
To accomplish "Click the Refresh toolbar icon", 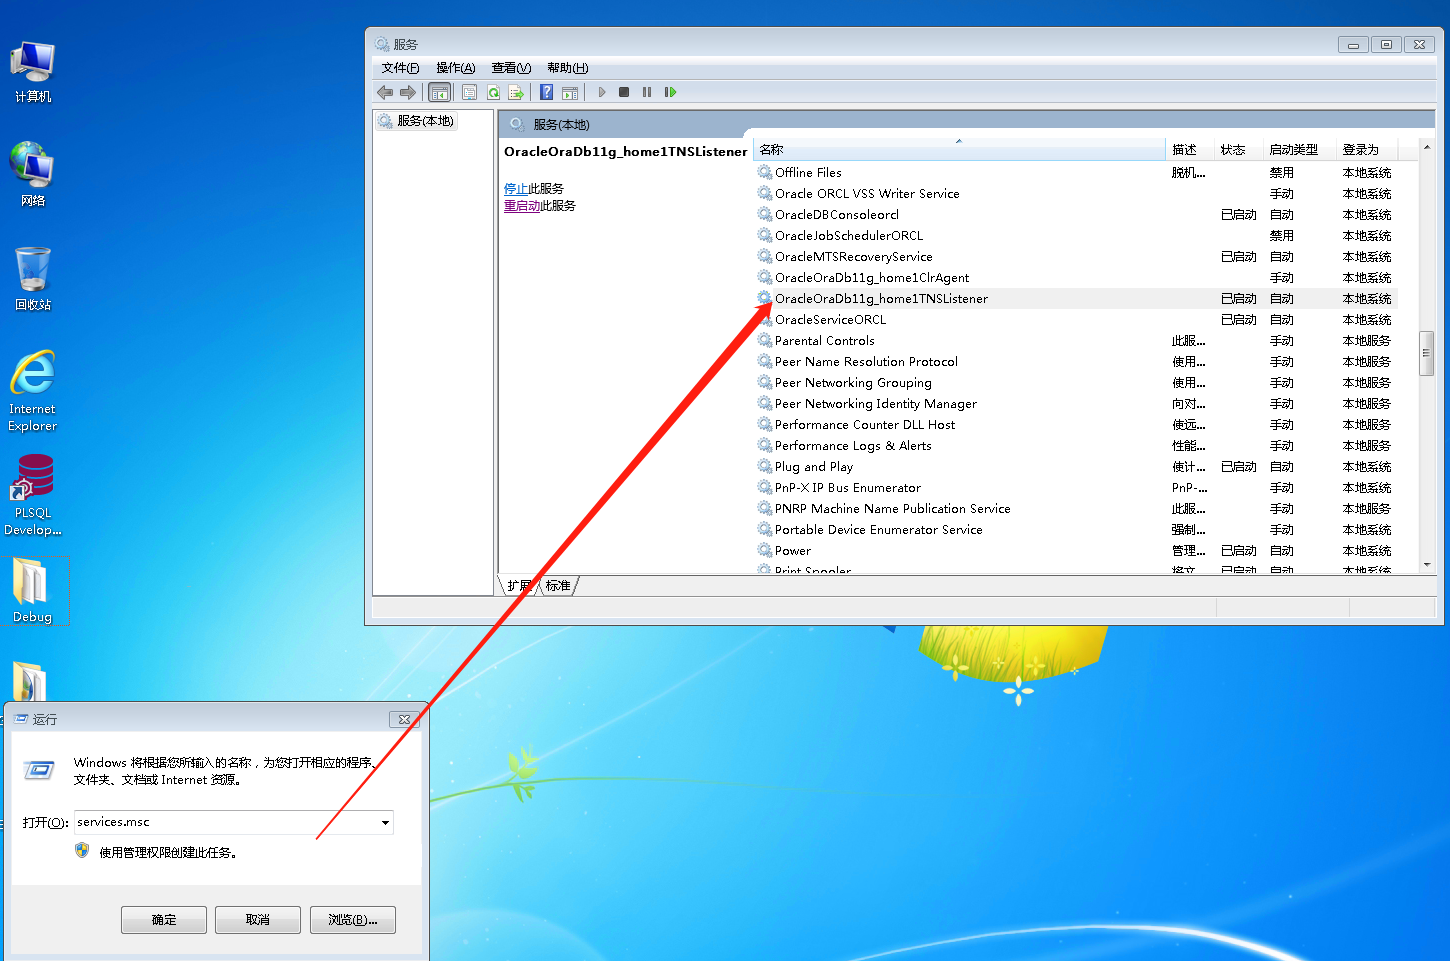I will click(493, 92).
